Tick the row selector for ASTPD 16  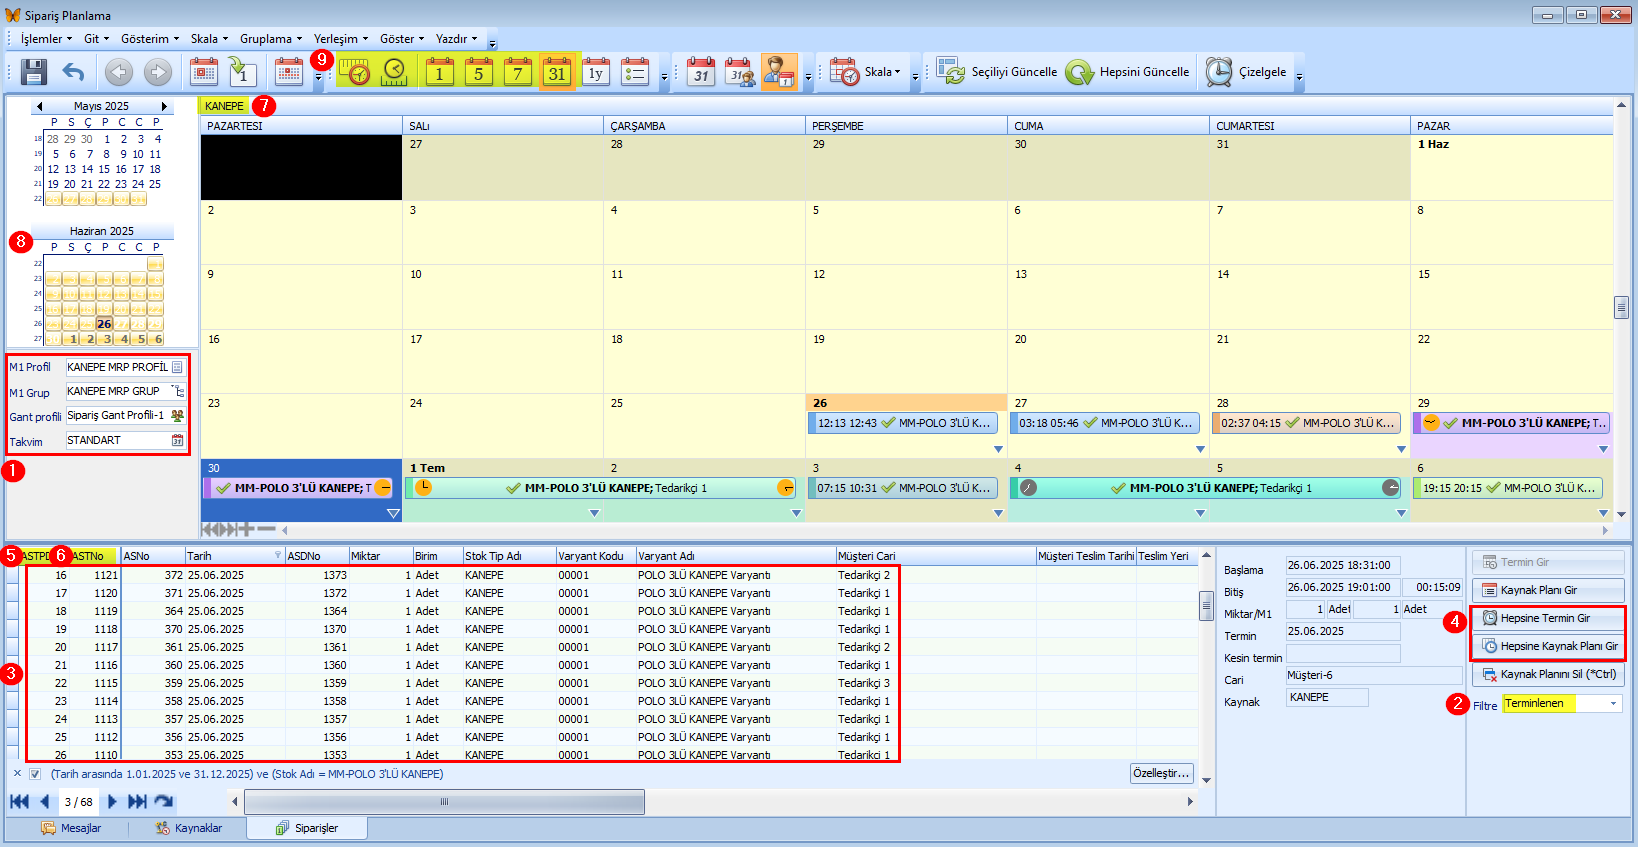(x=13, y=575)
